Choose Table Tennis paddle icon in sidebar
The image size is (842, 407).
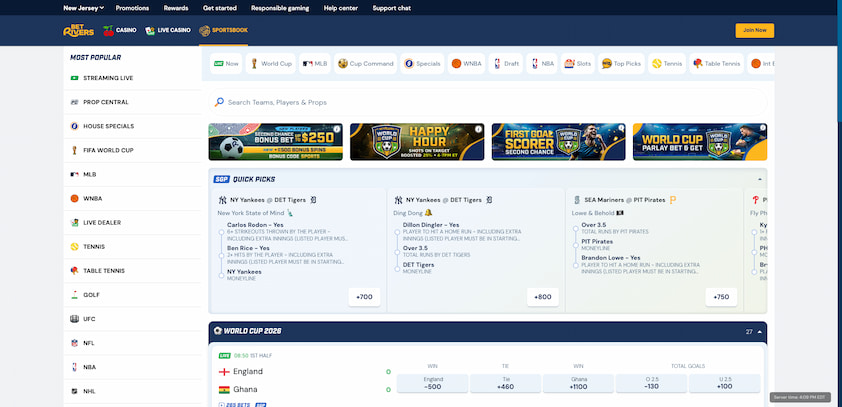tap(74, 271)
